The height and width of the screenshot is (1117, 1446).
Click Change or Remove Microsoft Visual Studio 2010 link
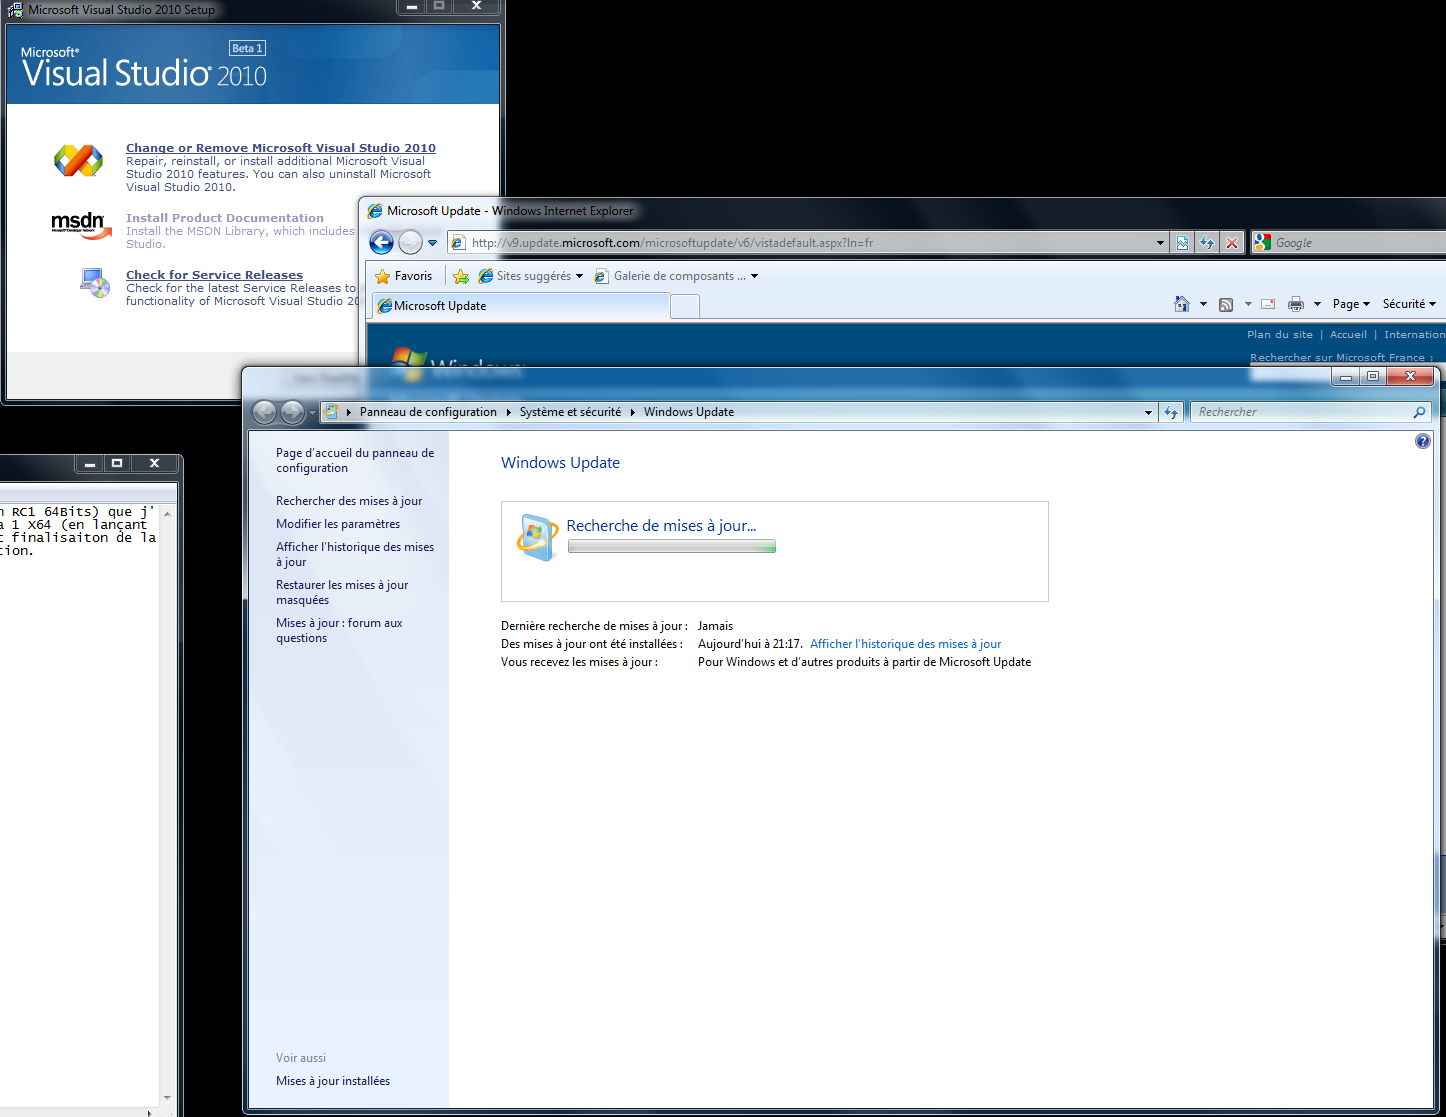coord(281,148)
